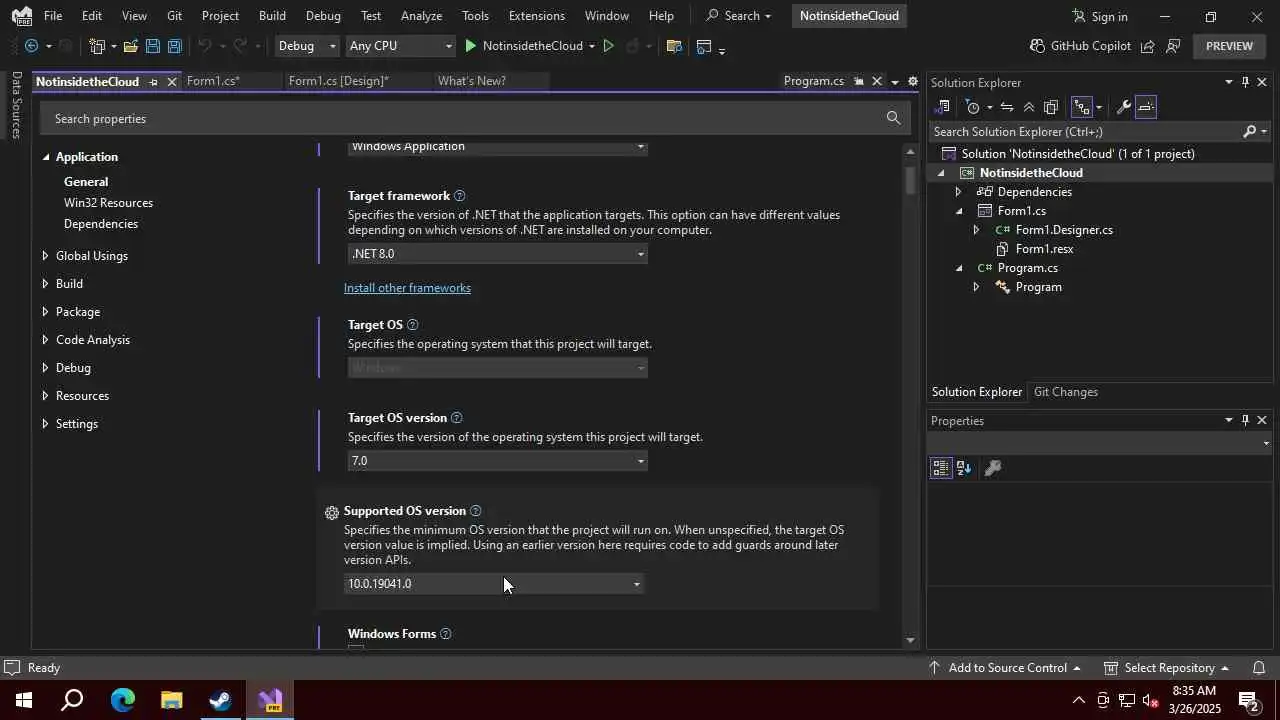Screen dimensions: 1280x720
Task: Save the current file using Save icon
Action: (x=152, y=46)
